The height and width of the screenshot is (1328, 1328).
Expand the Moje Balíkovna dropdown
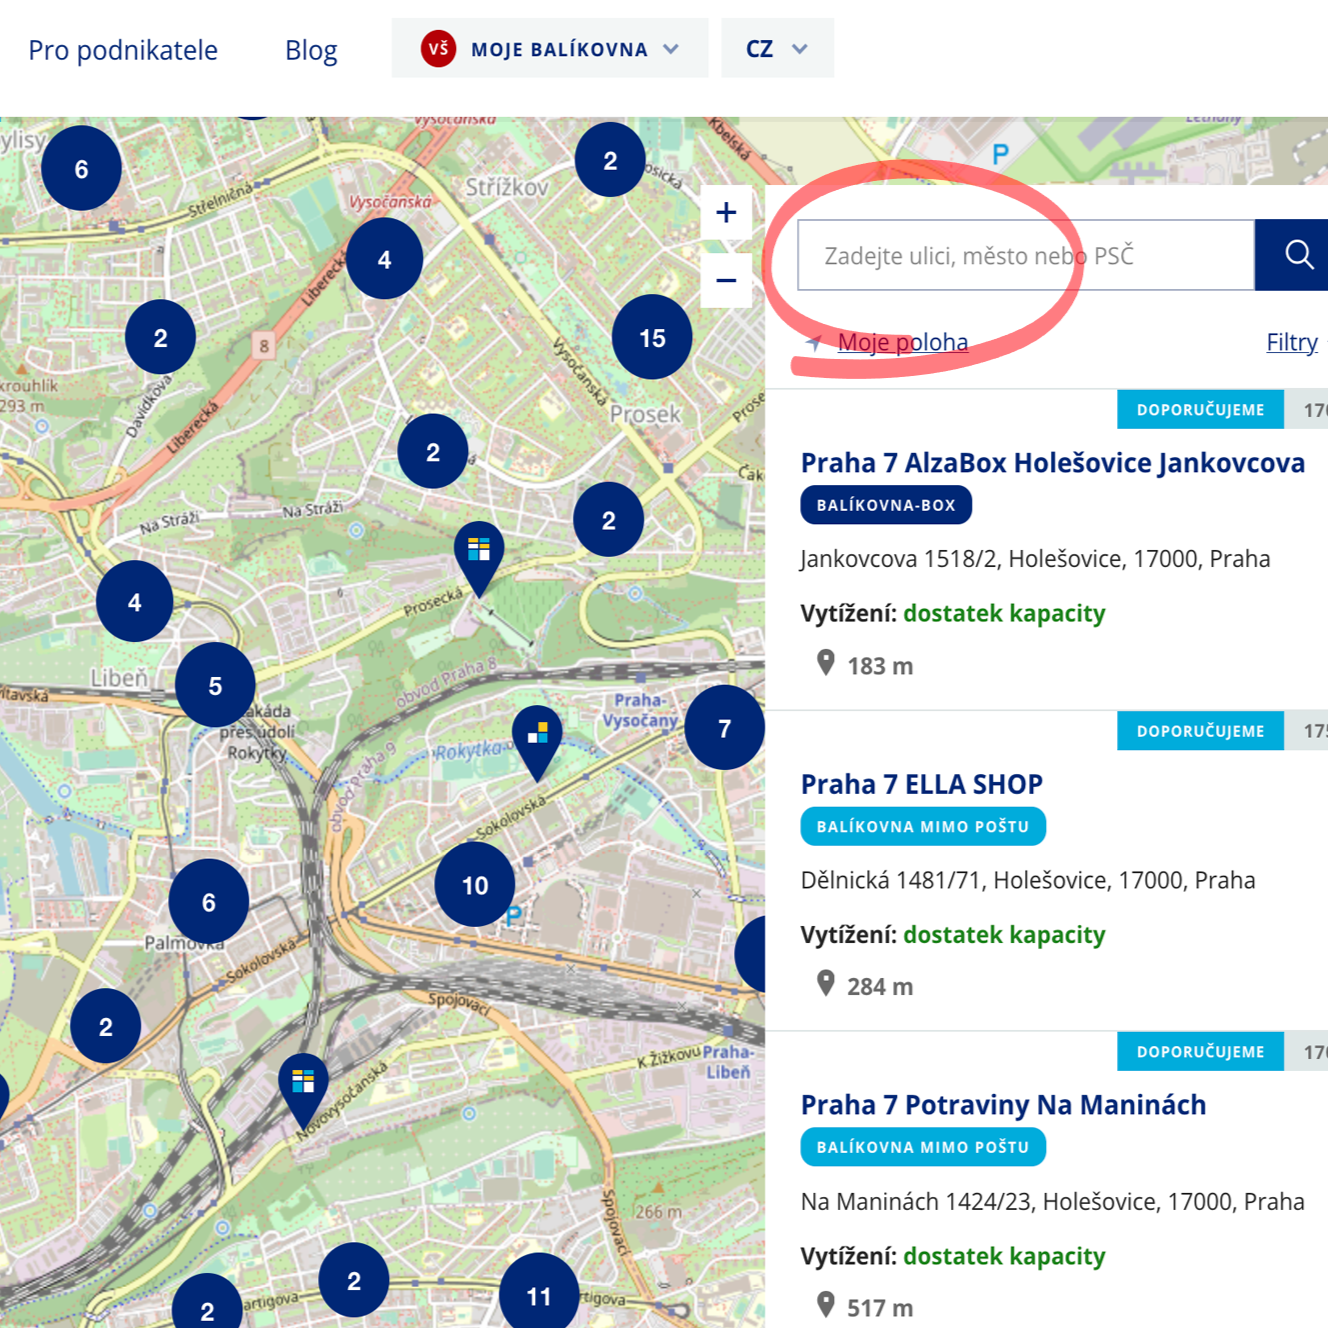pyautogui.click(x=550, y=48)
